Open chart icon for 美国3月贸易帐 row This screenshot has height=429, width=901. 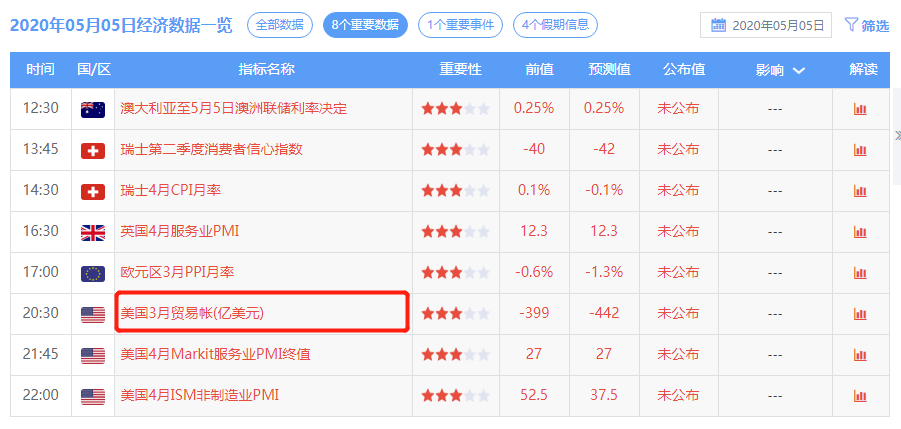click(860, 314)
